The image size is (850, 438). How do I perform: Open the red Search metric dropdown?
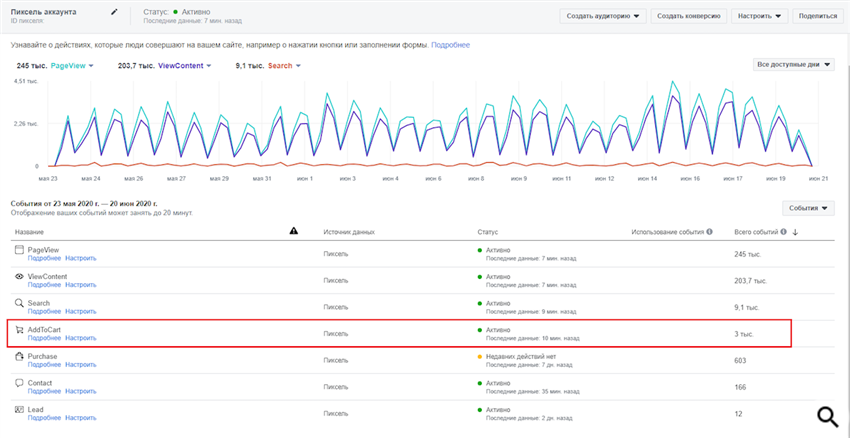(x=284, y=65)
